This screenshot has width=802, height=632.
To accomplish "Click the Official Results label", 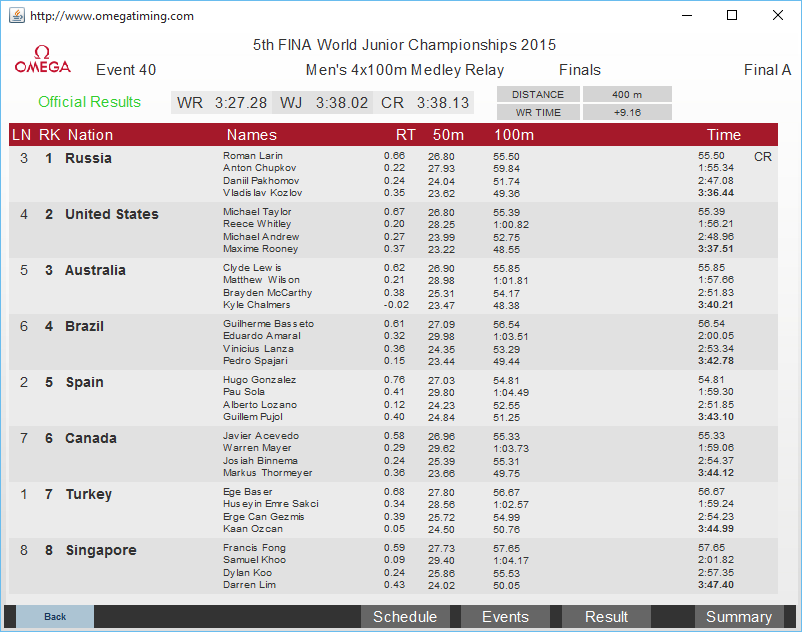I will click(x=90, y=102).
